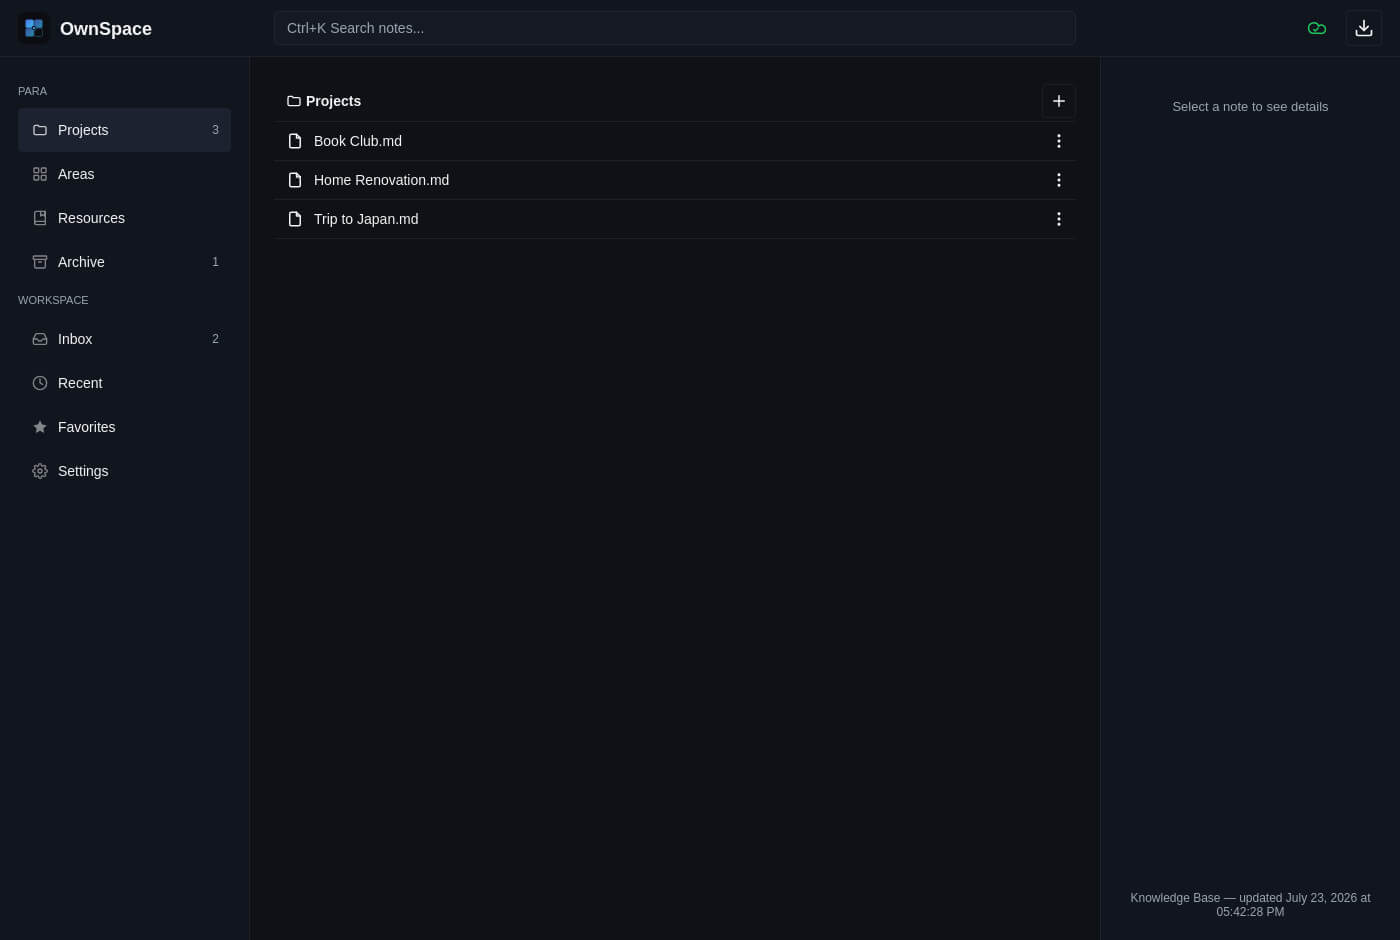Click the folder icon in Projects header

point(294,101)
